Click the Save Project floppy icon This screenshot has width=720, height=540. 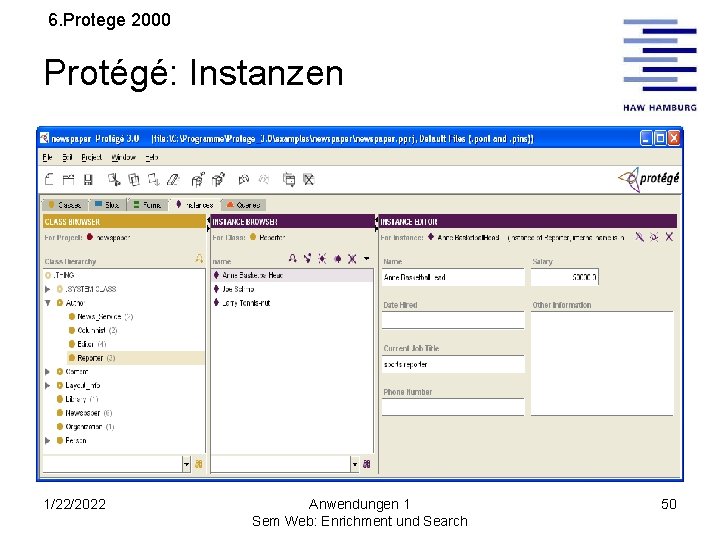point(88,179)
